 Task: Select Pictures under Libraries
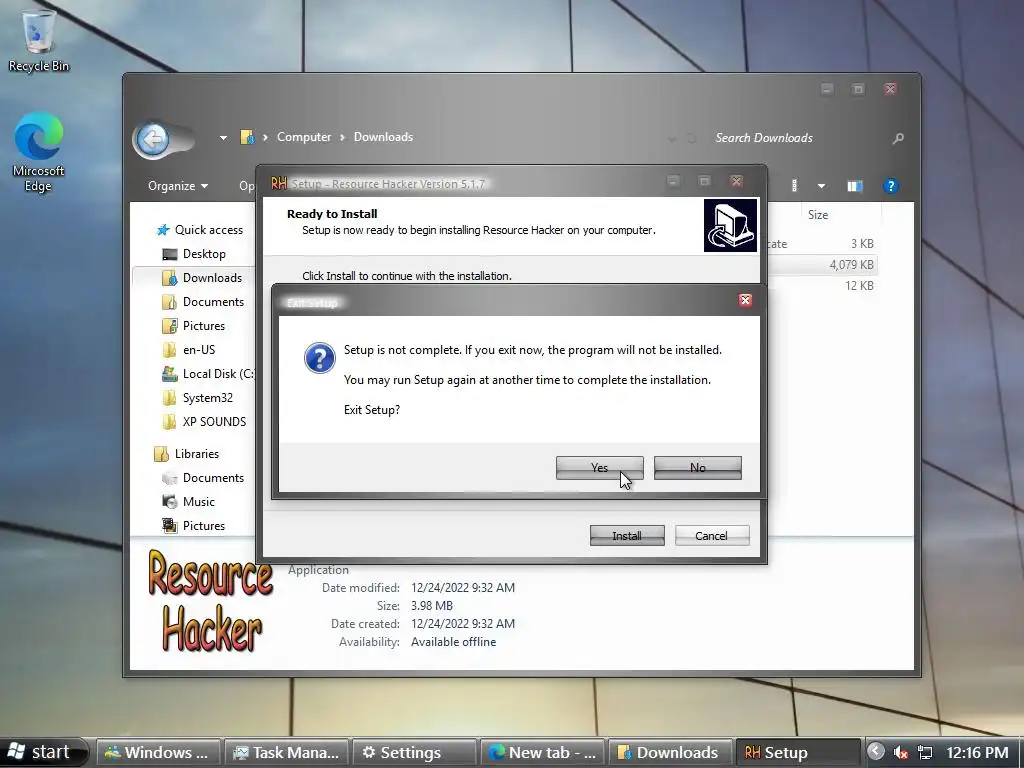point(193,526)
